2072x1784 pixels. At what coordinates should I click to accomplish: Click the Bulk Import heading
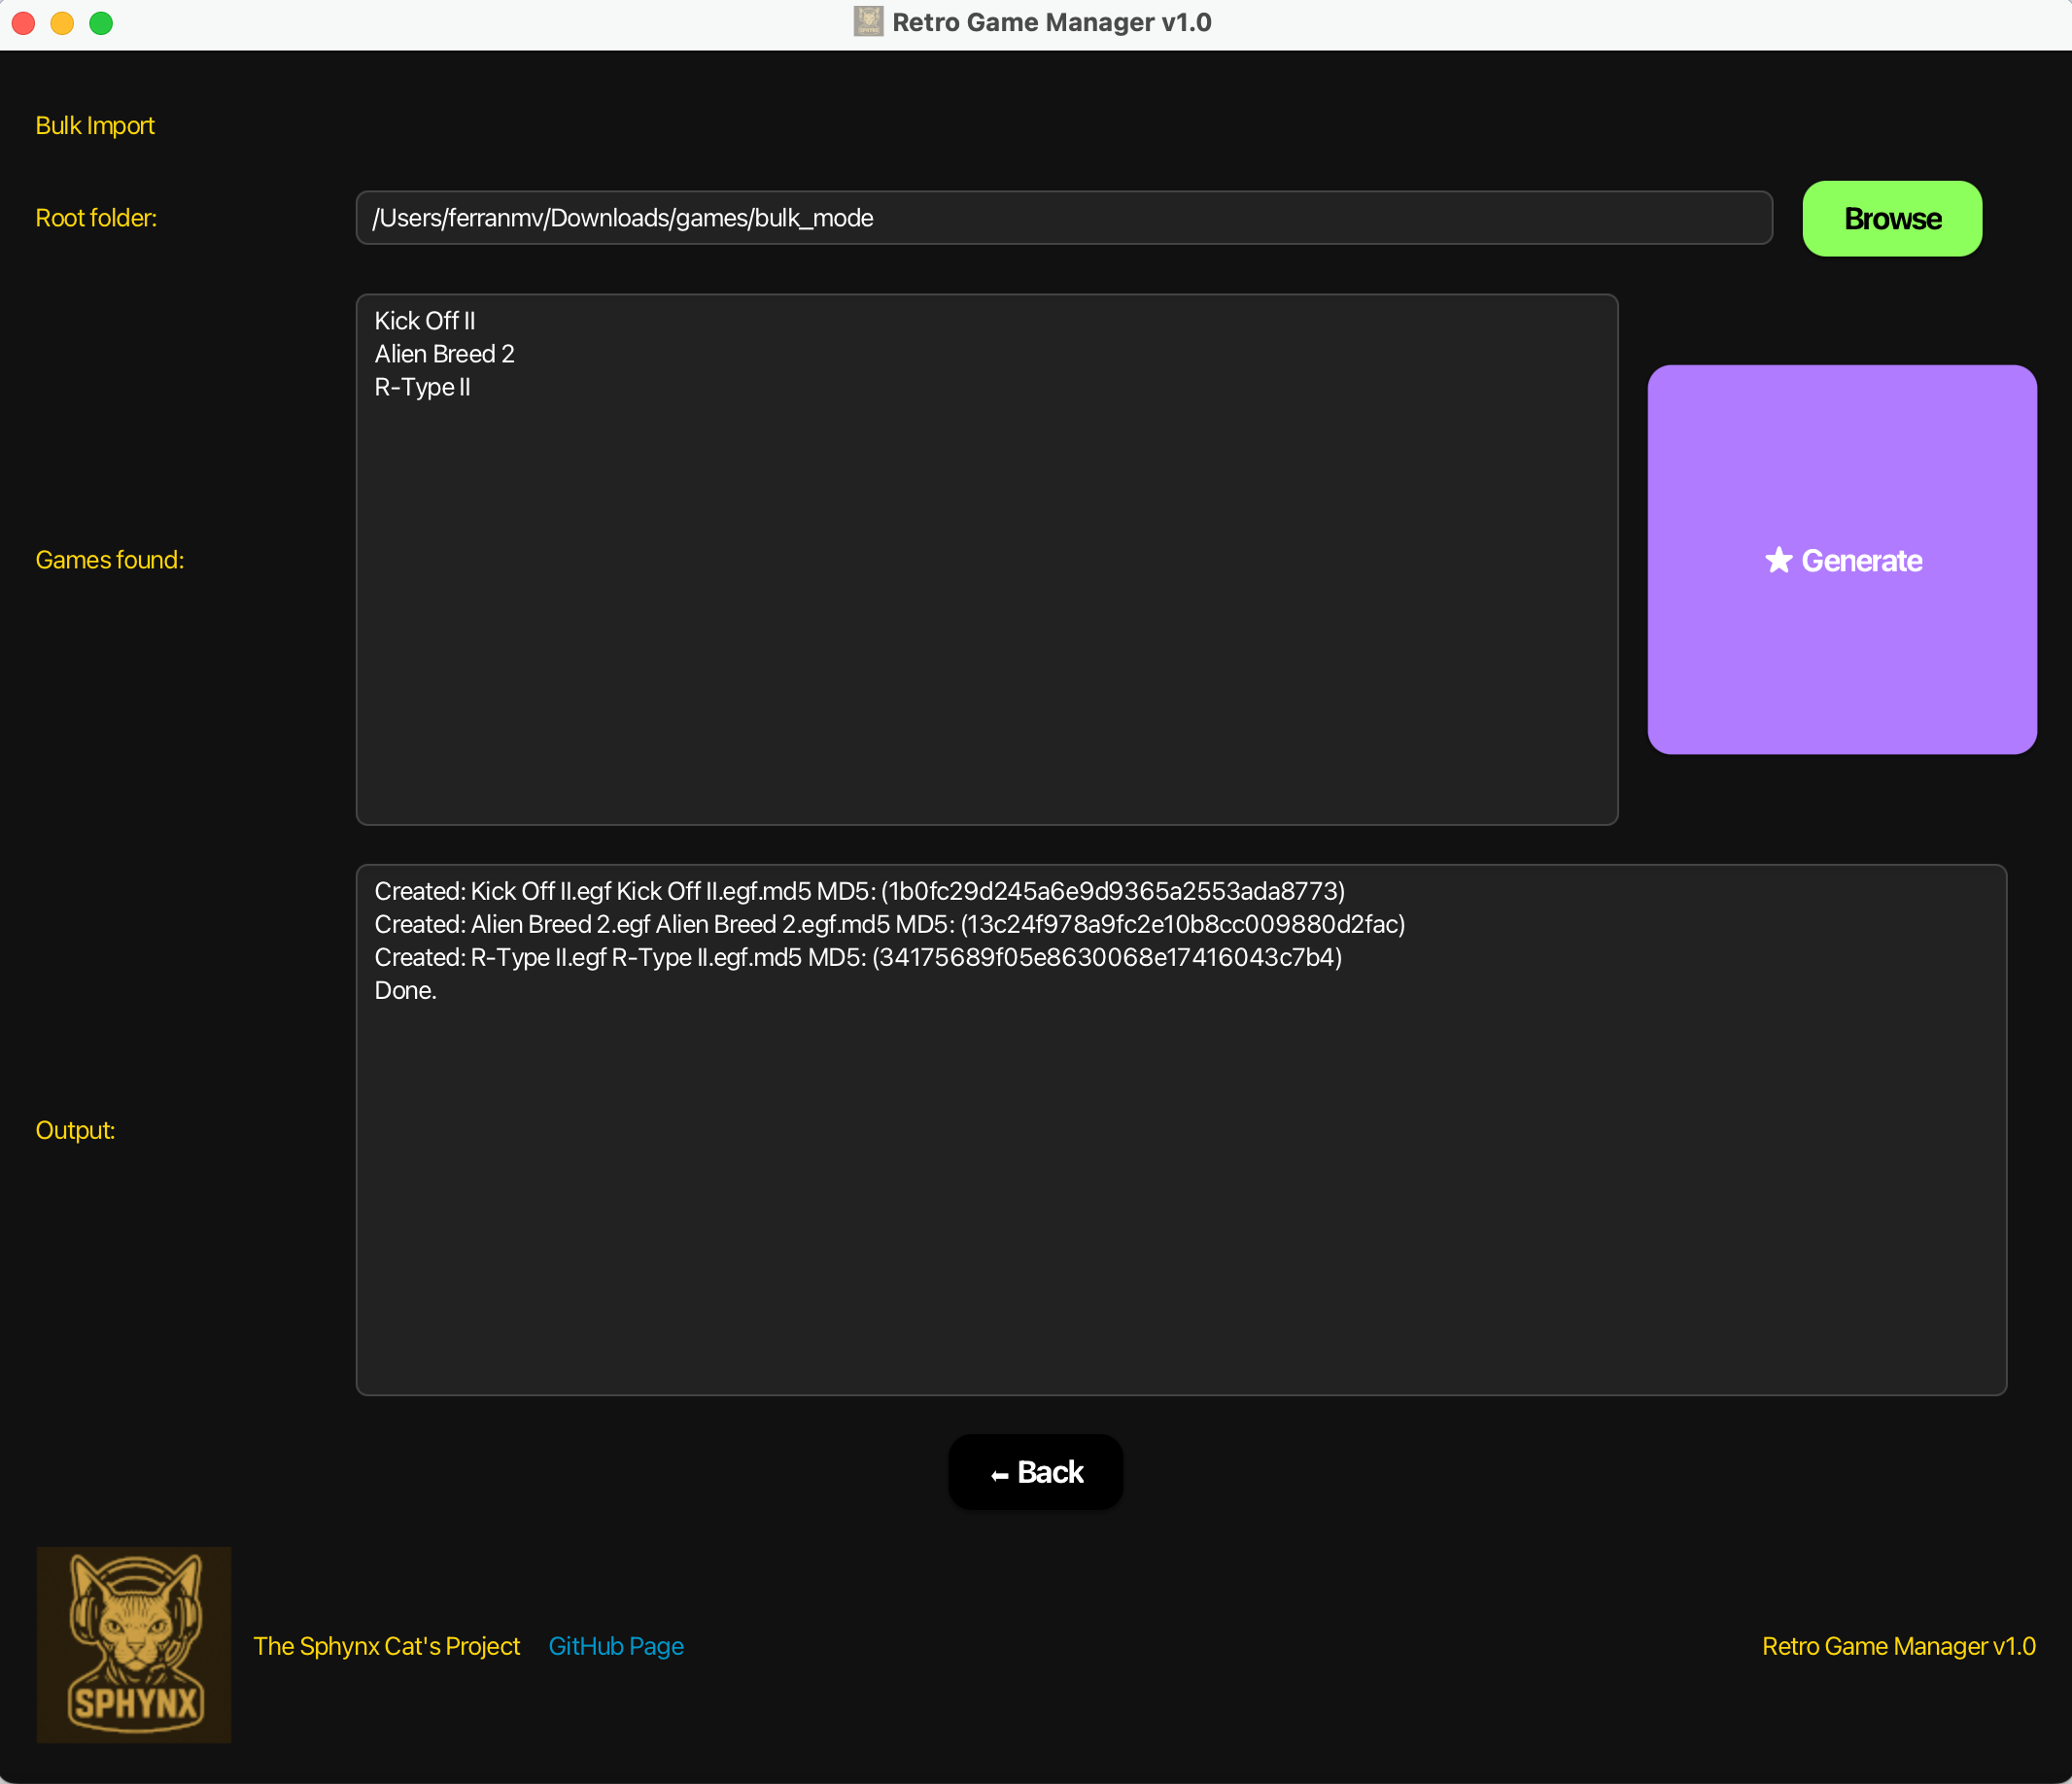(x=95, y=125)
